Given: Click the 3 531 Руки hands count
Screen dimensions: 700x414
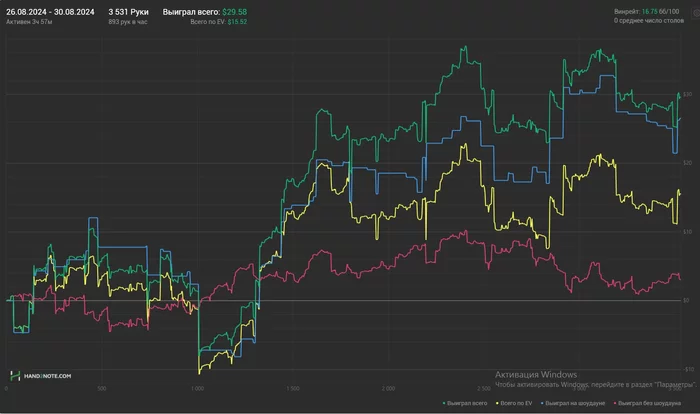Looking at the screenshot, I should 129,11.
